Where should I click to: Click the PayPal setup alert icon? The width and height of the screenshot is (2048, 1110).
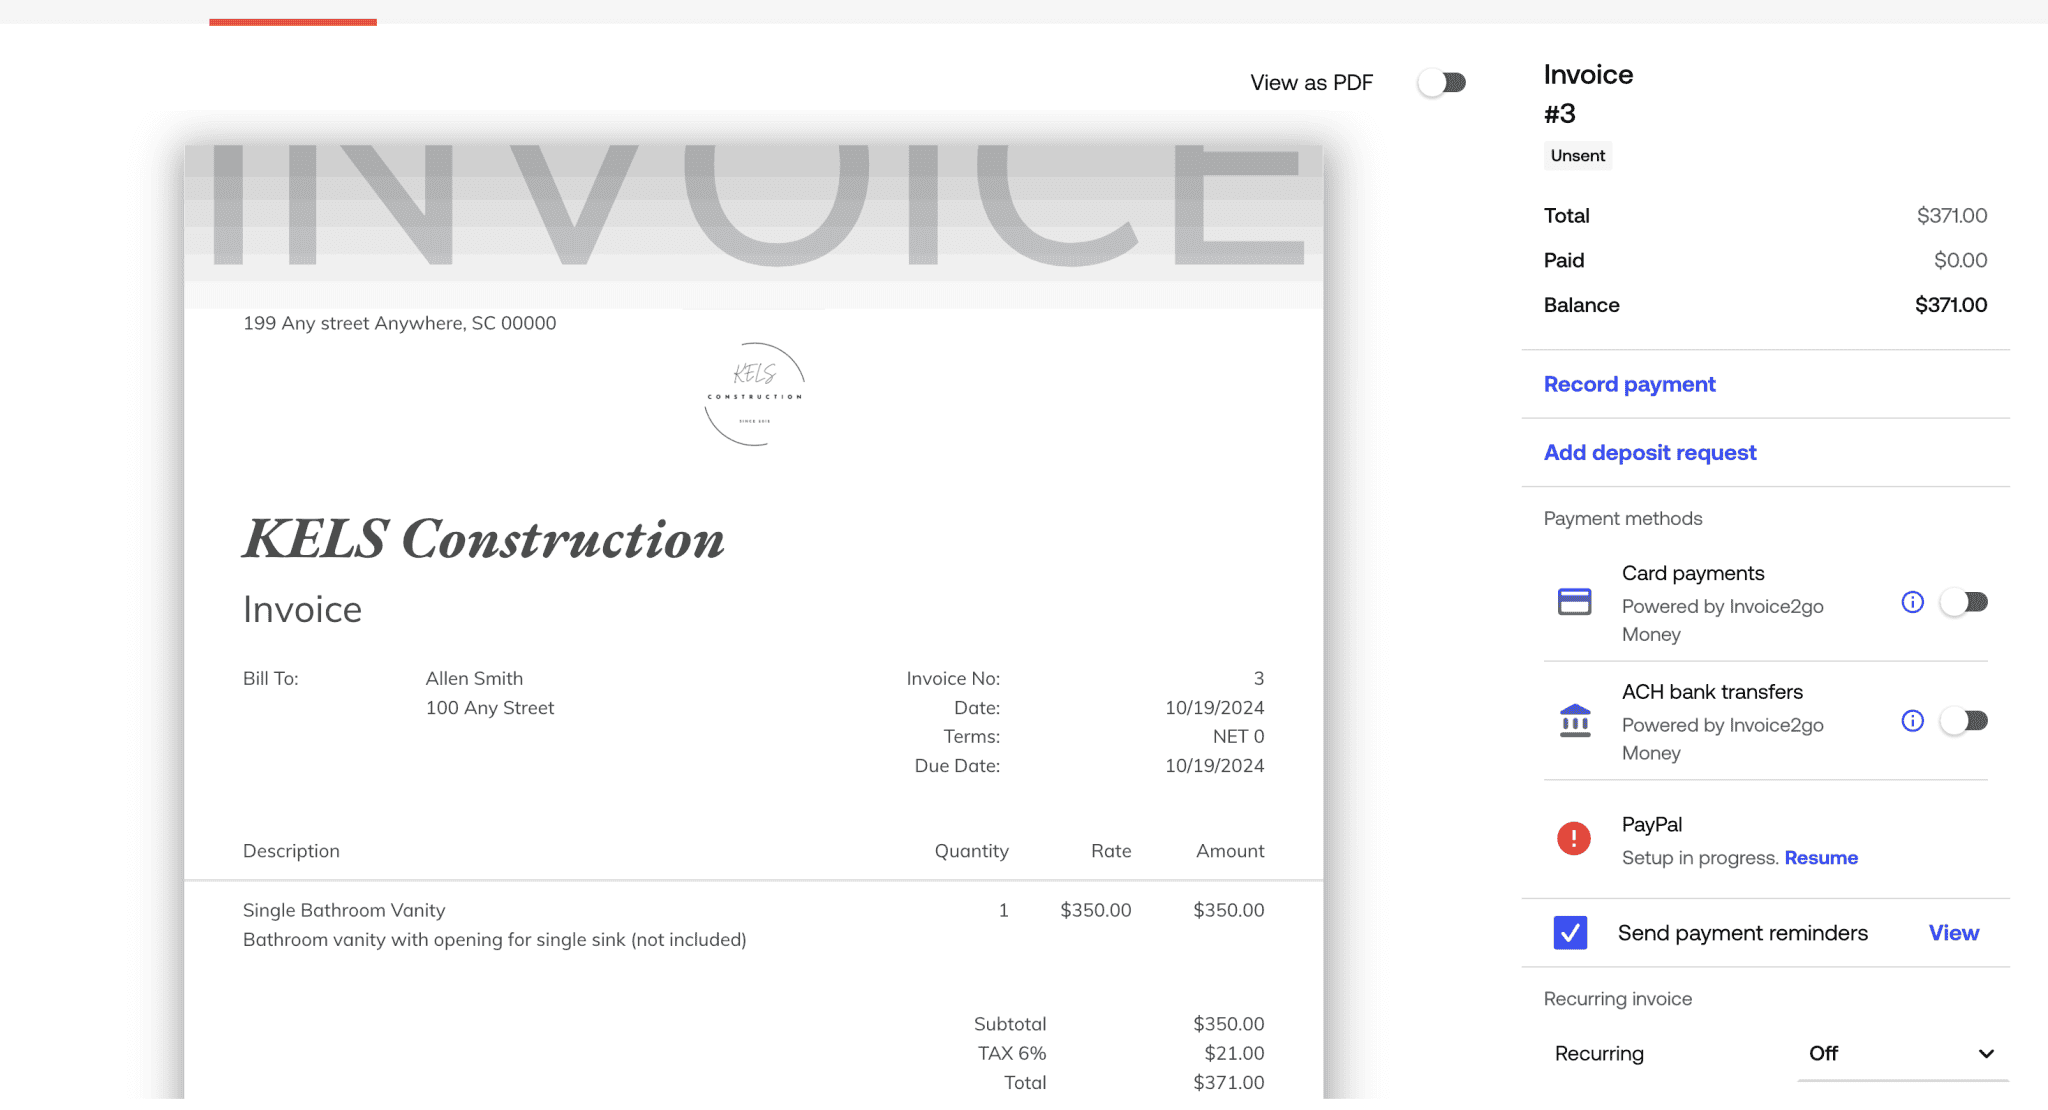1573,840
